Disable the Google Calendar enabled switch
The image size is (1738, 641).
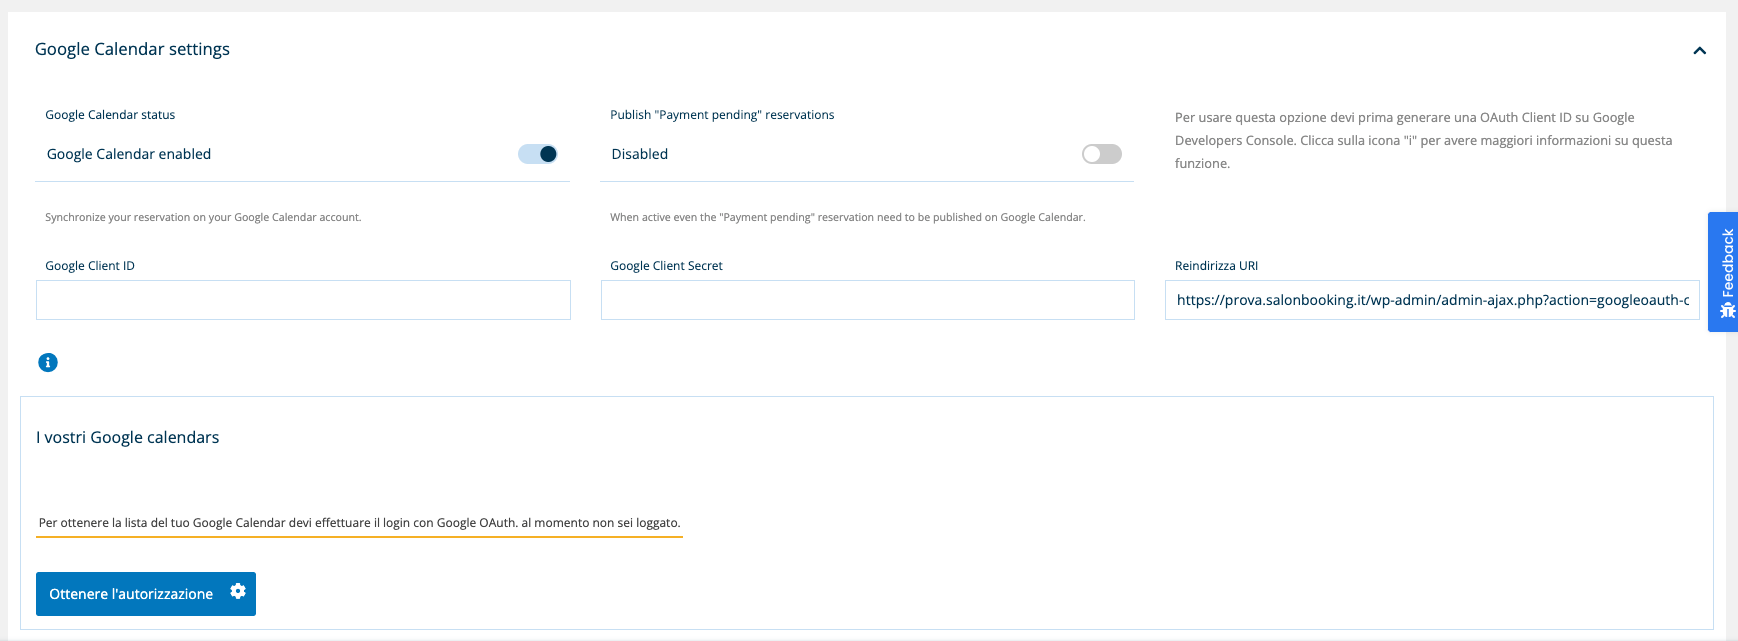537,154
